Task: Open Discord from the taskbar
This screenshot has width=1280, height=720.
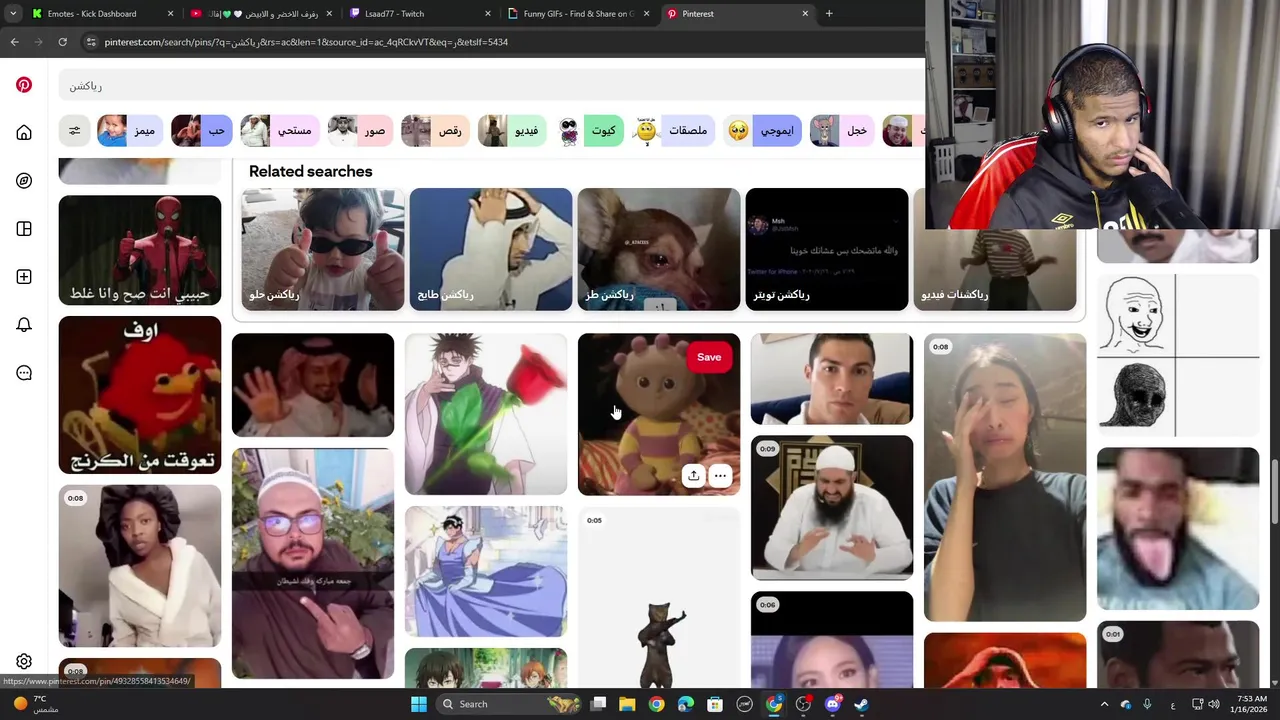Action: (x=832, y=704)
